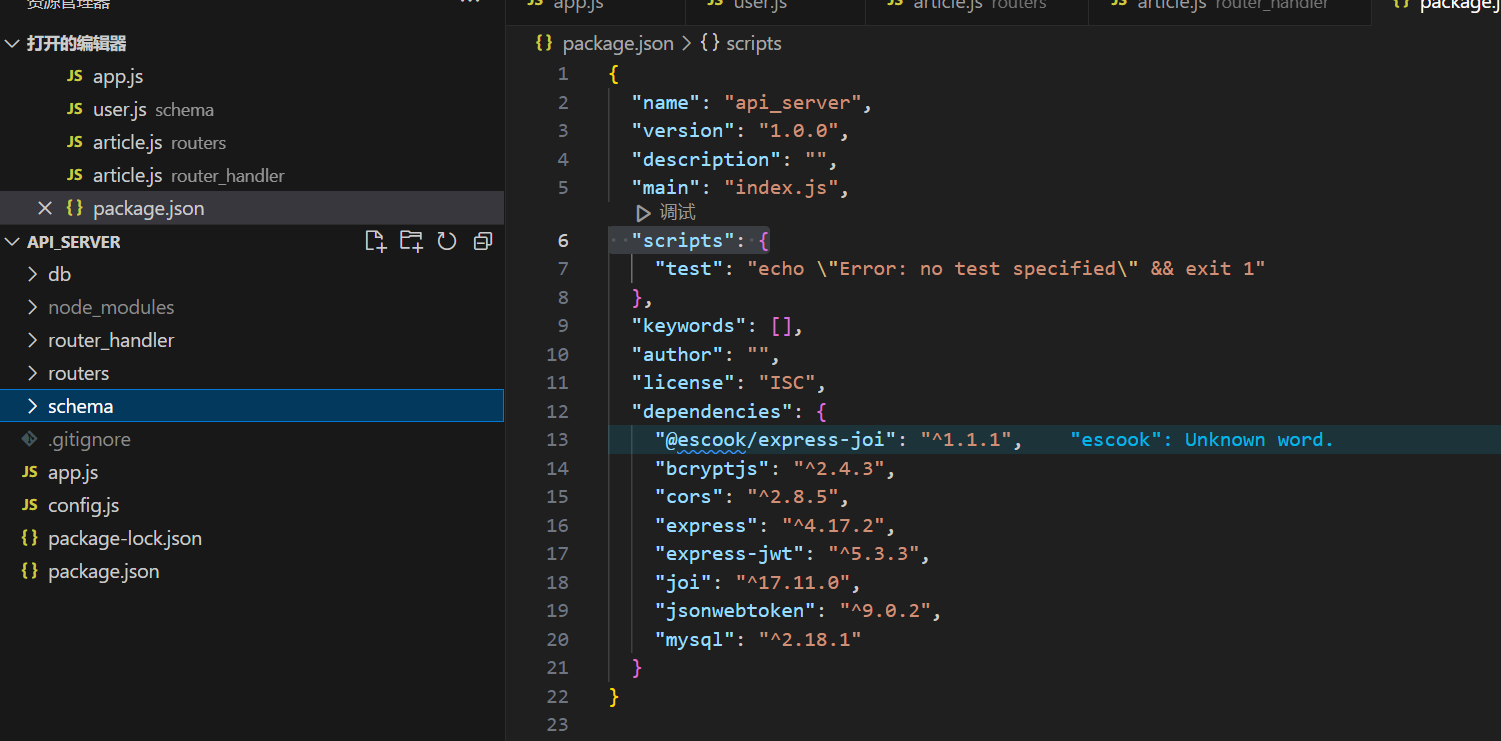
Task: Click the "dependencies" key on line 12
Action: coord(712,411)
